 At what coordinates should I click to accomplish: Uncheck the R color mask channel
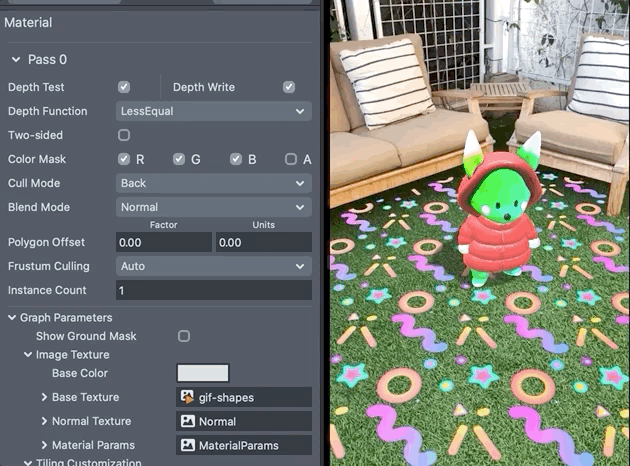pos(124,159)
